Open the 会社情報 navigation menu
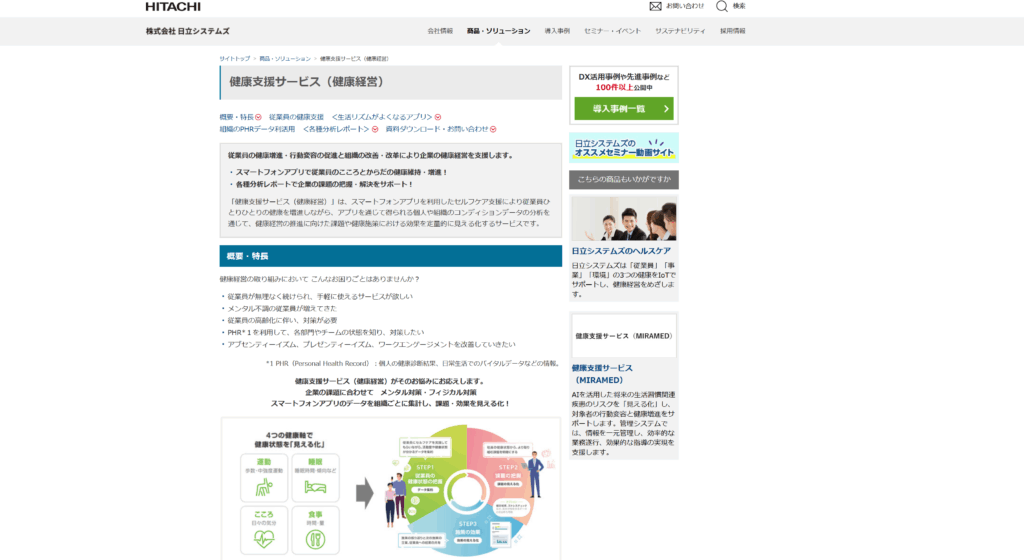The image size is (1024, 560). [x=440, y=31]
